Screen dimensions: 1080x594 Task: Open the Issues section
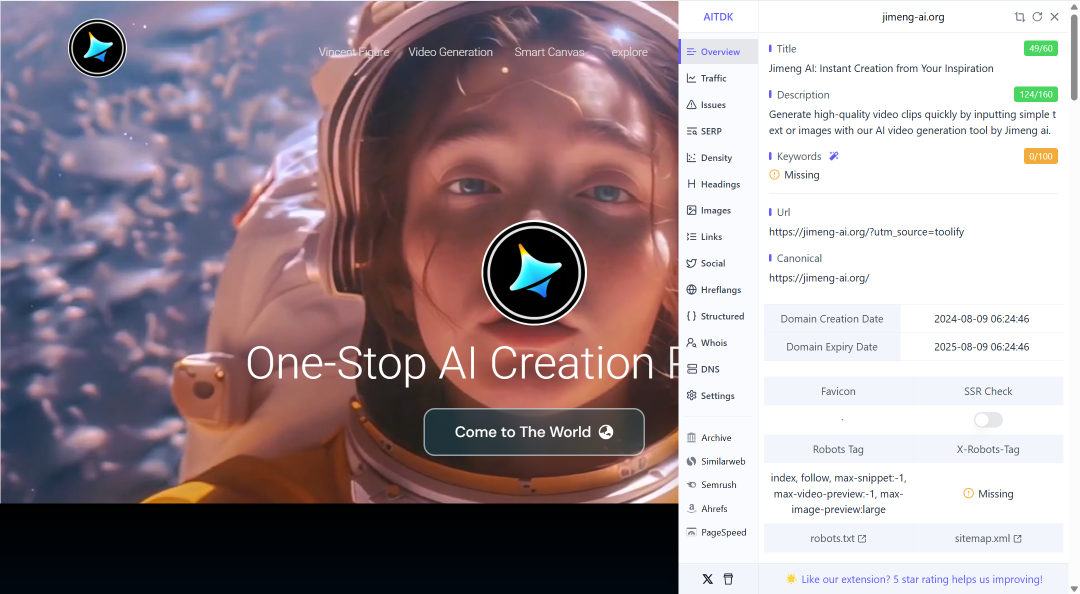[x=718, y=105]
